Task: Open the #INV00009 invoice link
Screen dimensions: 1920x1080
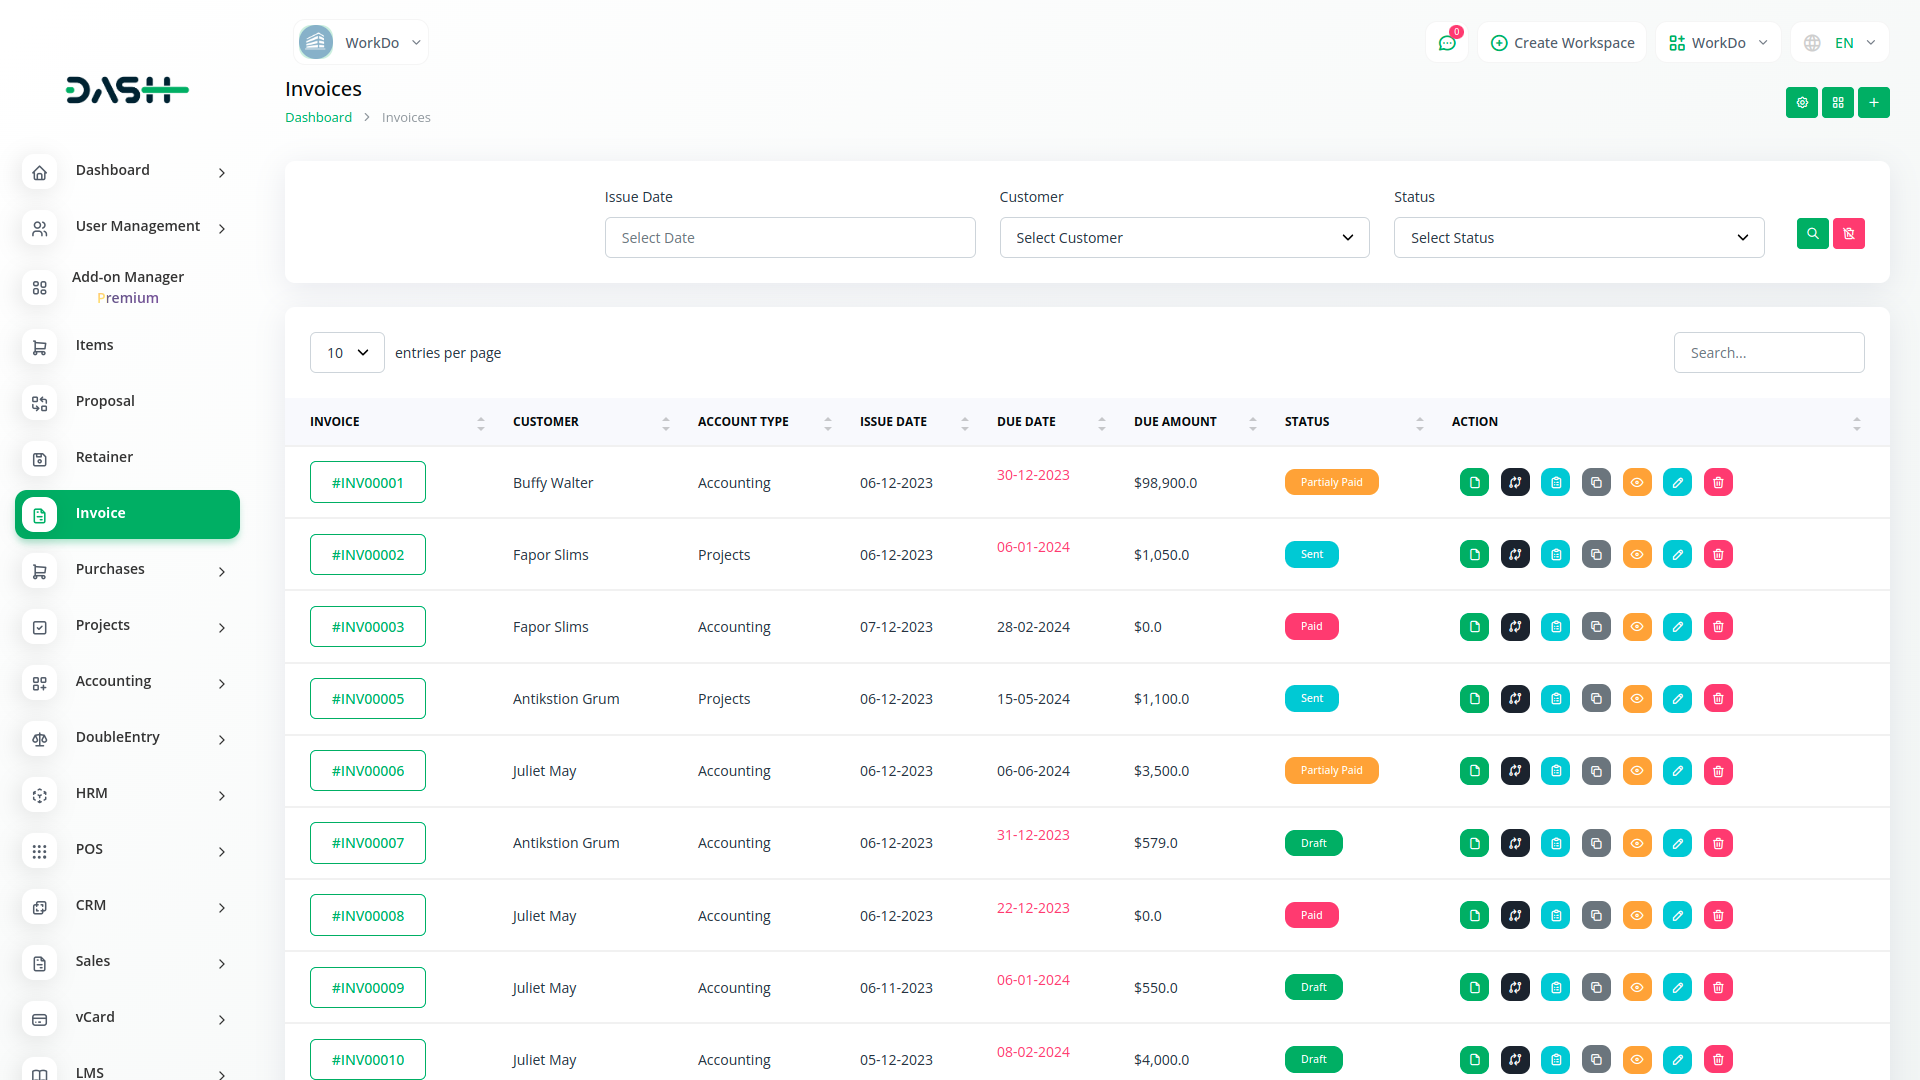Action: [x=368, y=988]
